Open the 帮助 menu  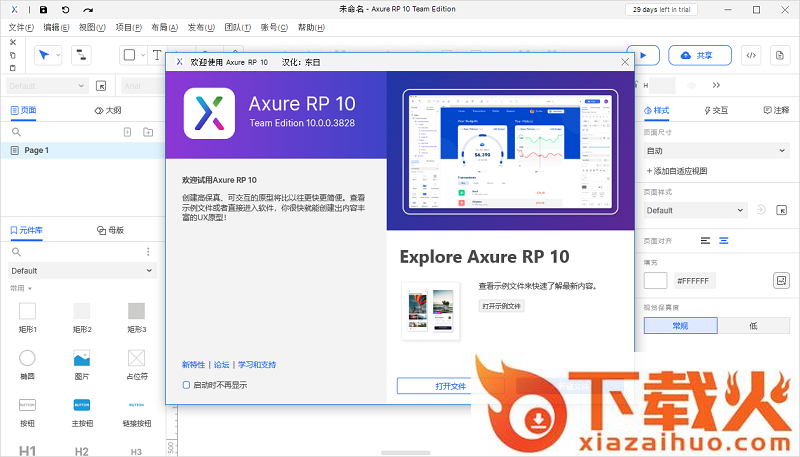coord(311,28)
